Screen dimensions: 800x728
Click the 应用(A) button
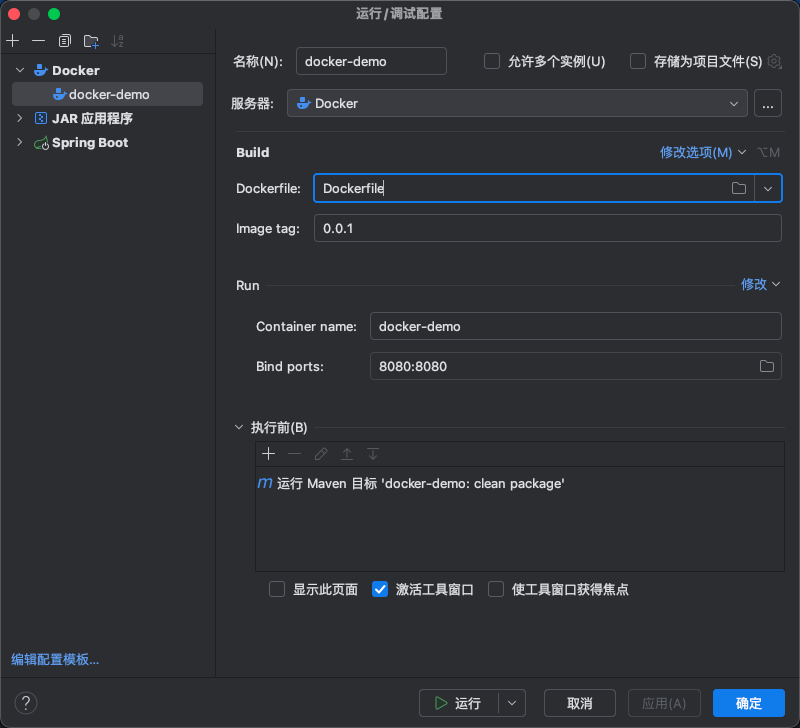664,703
